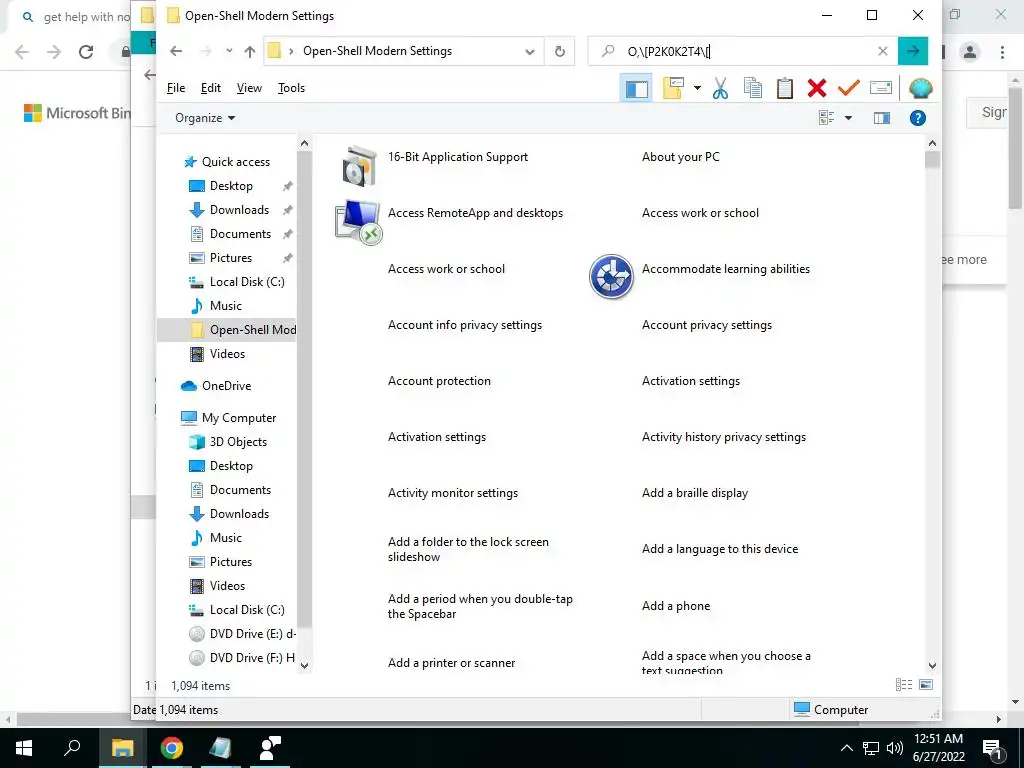This screenshot has width=1024, height=768.
Task: Select My Computer in navigation pane
Action: click(239, 418)
